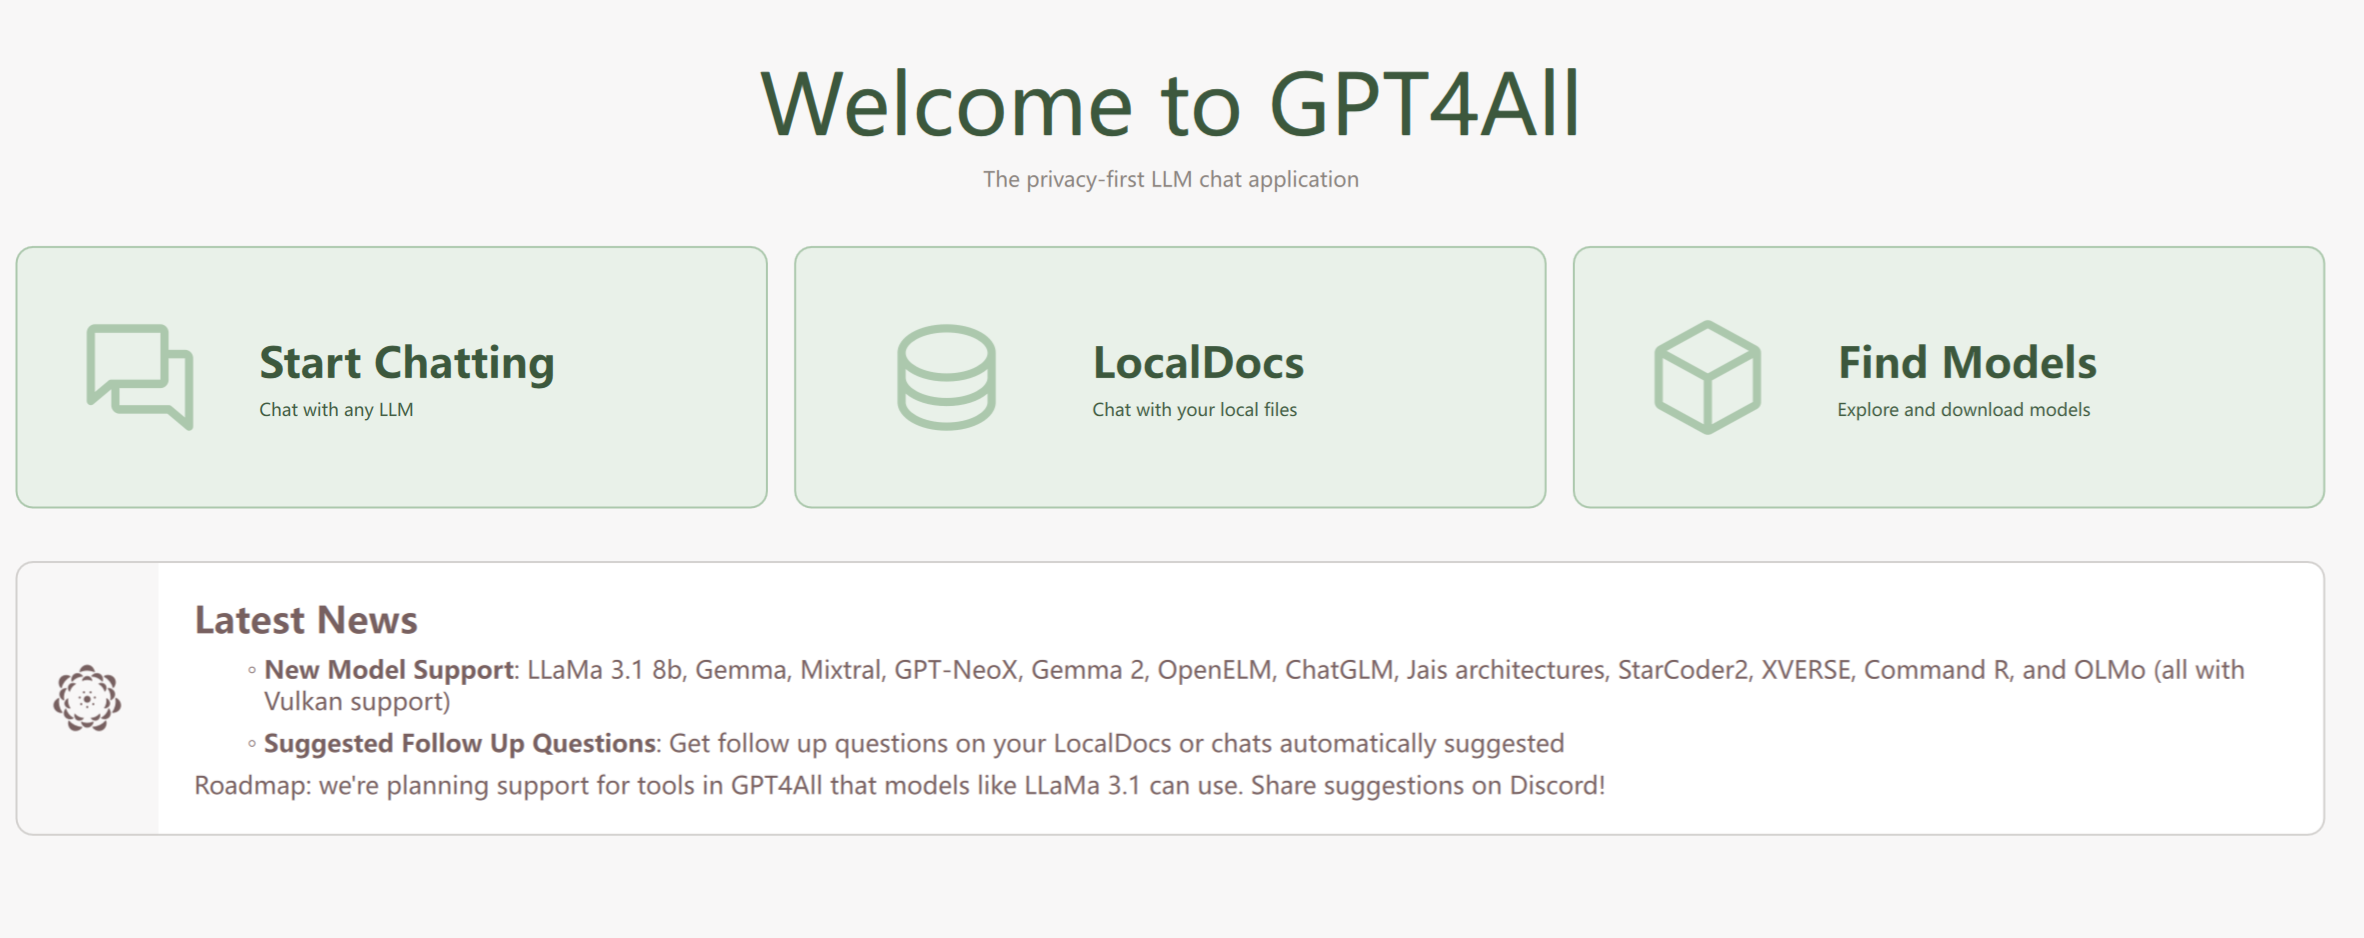2364x938 pixels.
Task: Open the Start Chatting card title
Action: pyautogui.click(x=406, y=362)
